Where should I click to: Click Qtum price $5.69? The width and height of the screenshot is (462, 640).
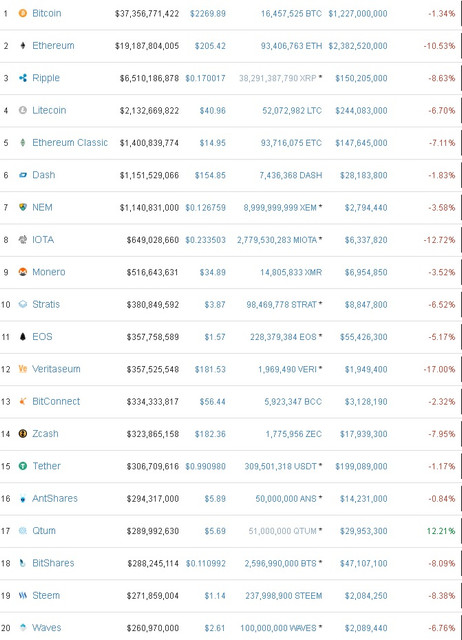click(x=215, y=531)
